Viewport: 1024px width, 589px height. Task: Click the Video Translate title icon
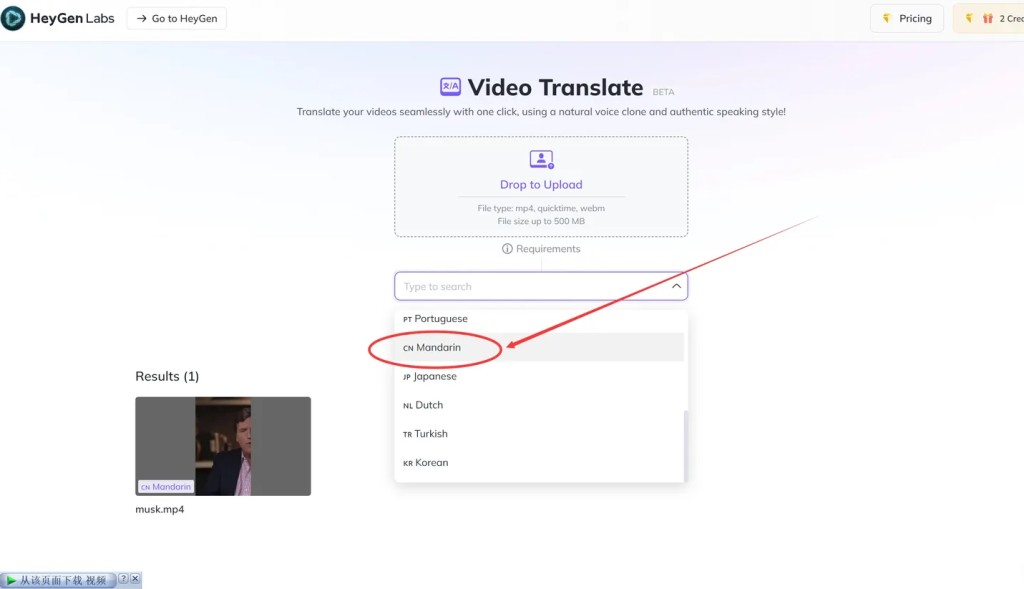[x=450, y=87]
